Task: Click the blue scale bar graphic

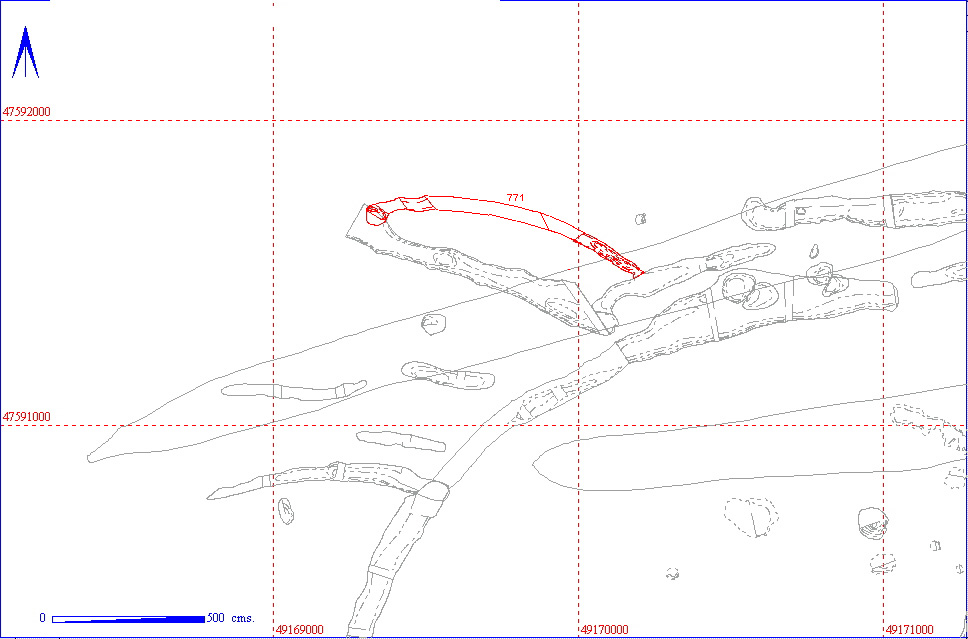Action: [x=128, y=619]
